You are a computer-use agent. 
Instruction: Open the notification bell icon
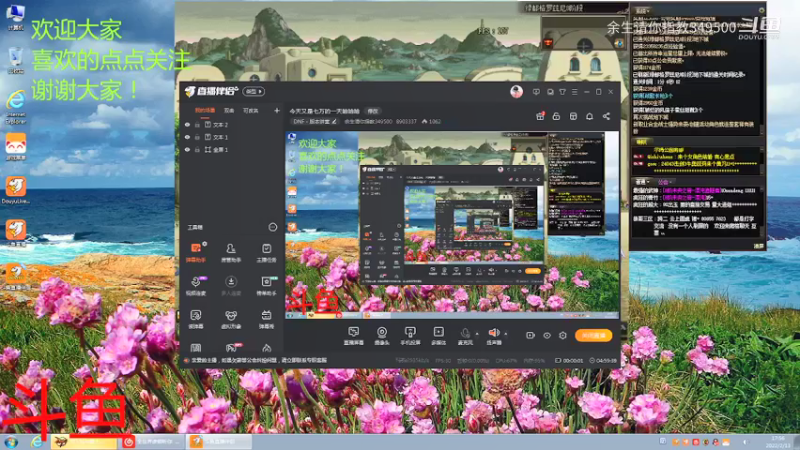(x=589, y=116)
